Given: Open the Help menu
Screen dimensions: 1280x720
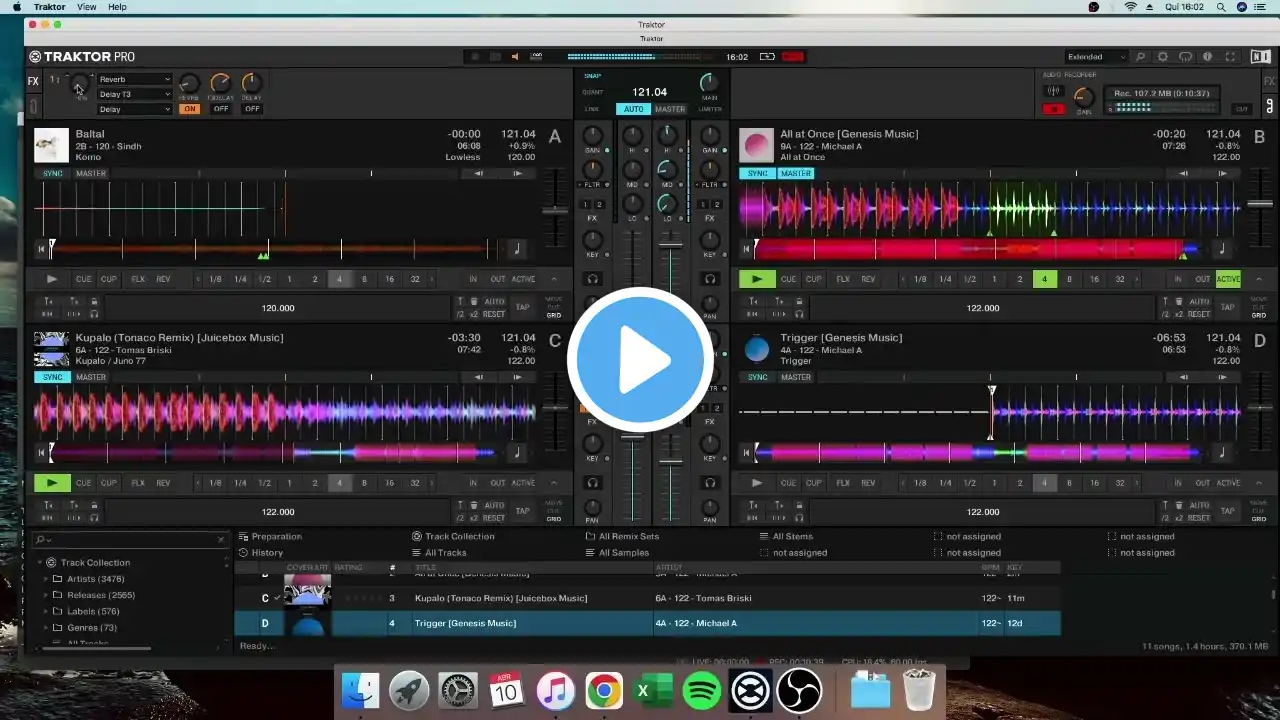Looking at the screenshot, I should pos(117,7).
